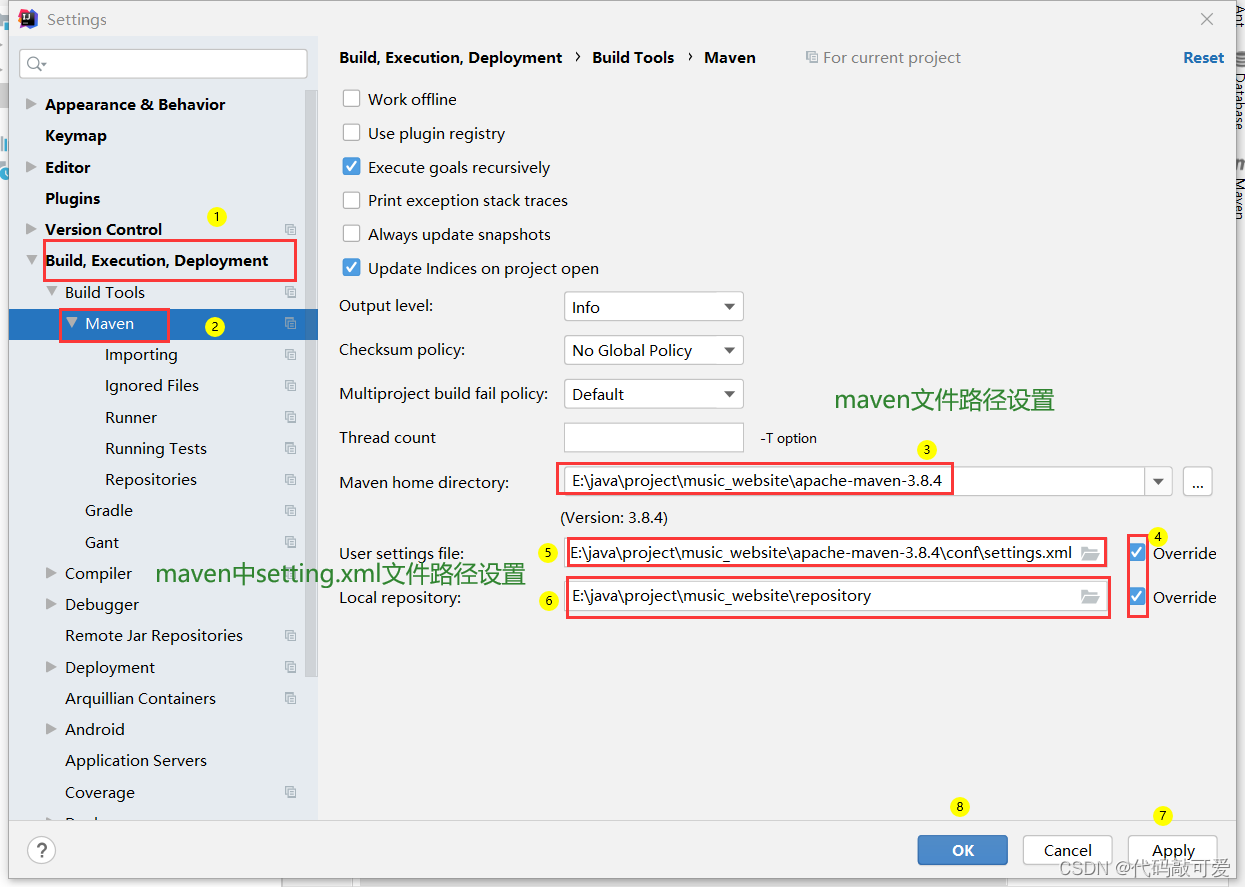1245x887 pixels.
Task: Click the folder icon in User settings file field
Action: coord(1090,553)
